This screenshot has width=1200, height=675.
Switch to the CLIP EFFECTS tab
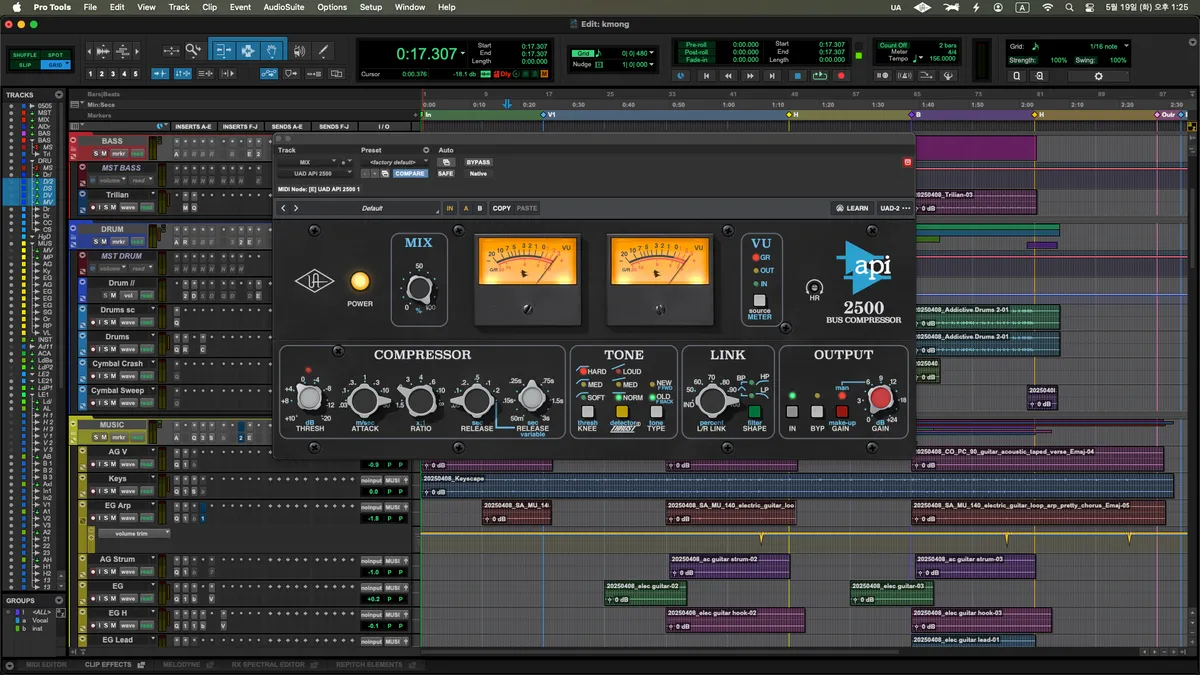(x=108, y=664)
